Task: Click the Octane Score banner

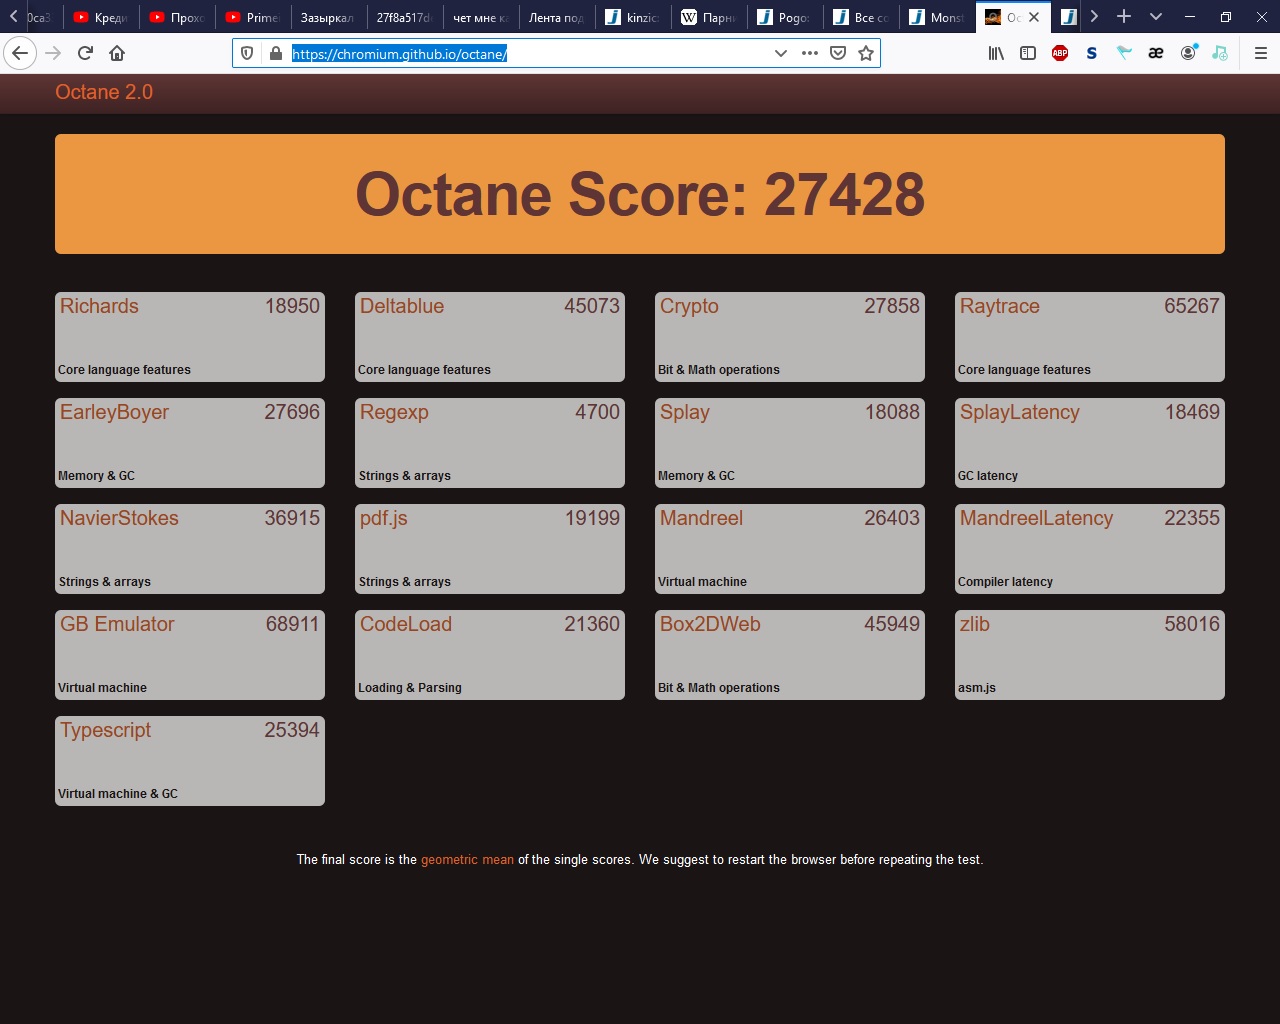Action: point(640,194)
